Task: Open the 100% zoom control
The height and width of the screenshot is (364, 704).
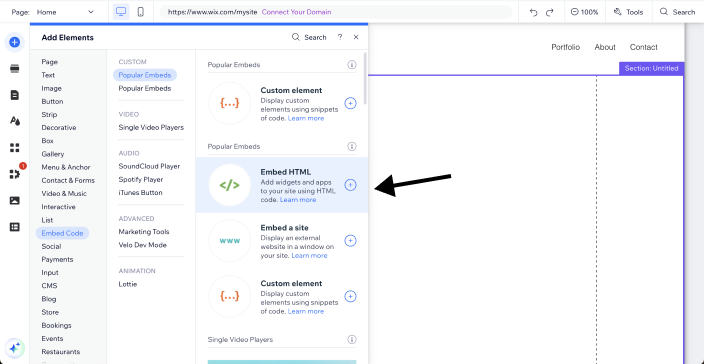Action: (x=584, y=12)
